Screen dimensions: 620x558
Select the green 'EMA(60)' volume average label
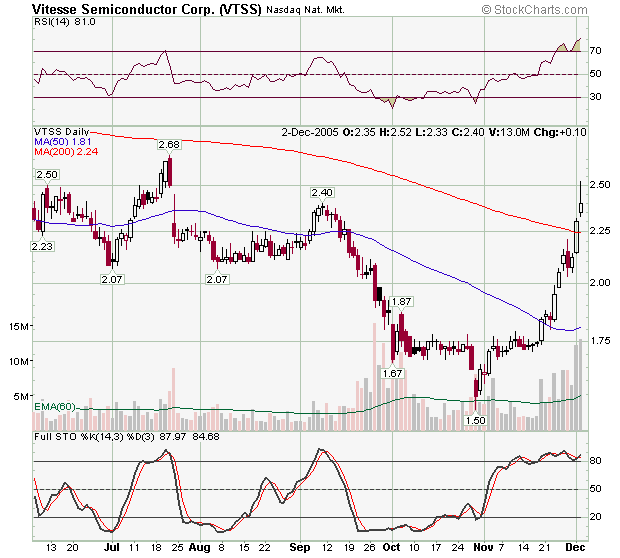click(x=55, y=407)
